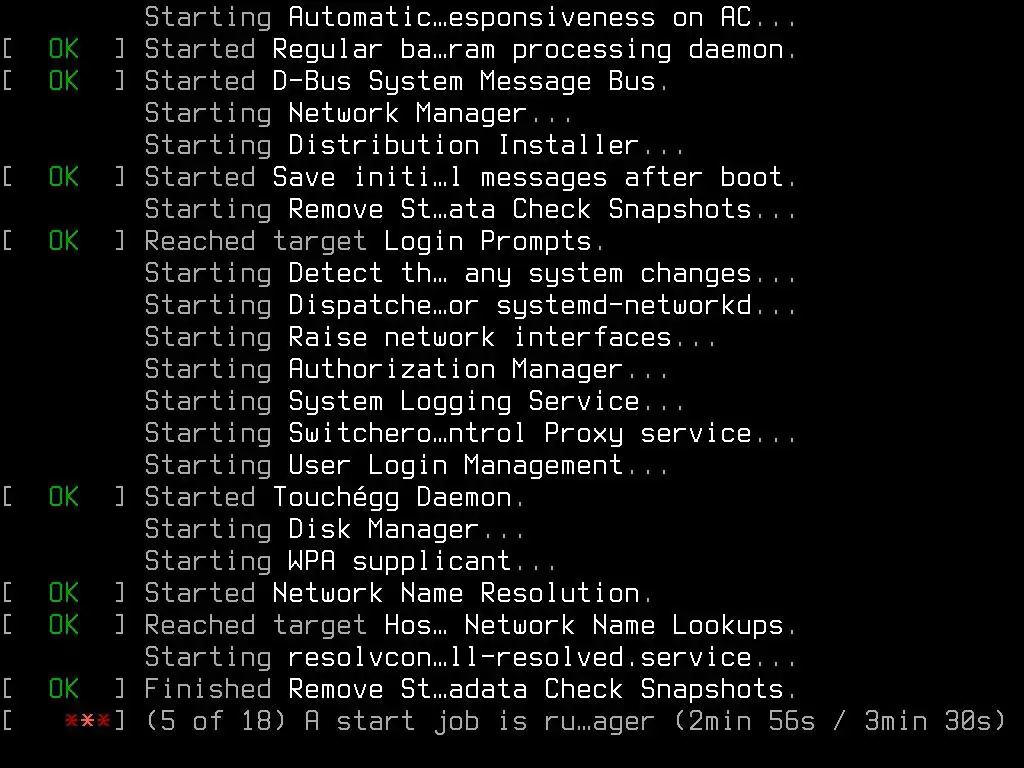Click the green OK beside Network Name Resolution
The height and width of the screenshot is (768, 1024).
63,593
